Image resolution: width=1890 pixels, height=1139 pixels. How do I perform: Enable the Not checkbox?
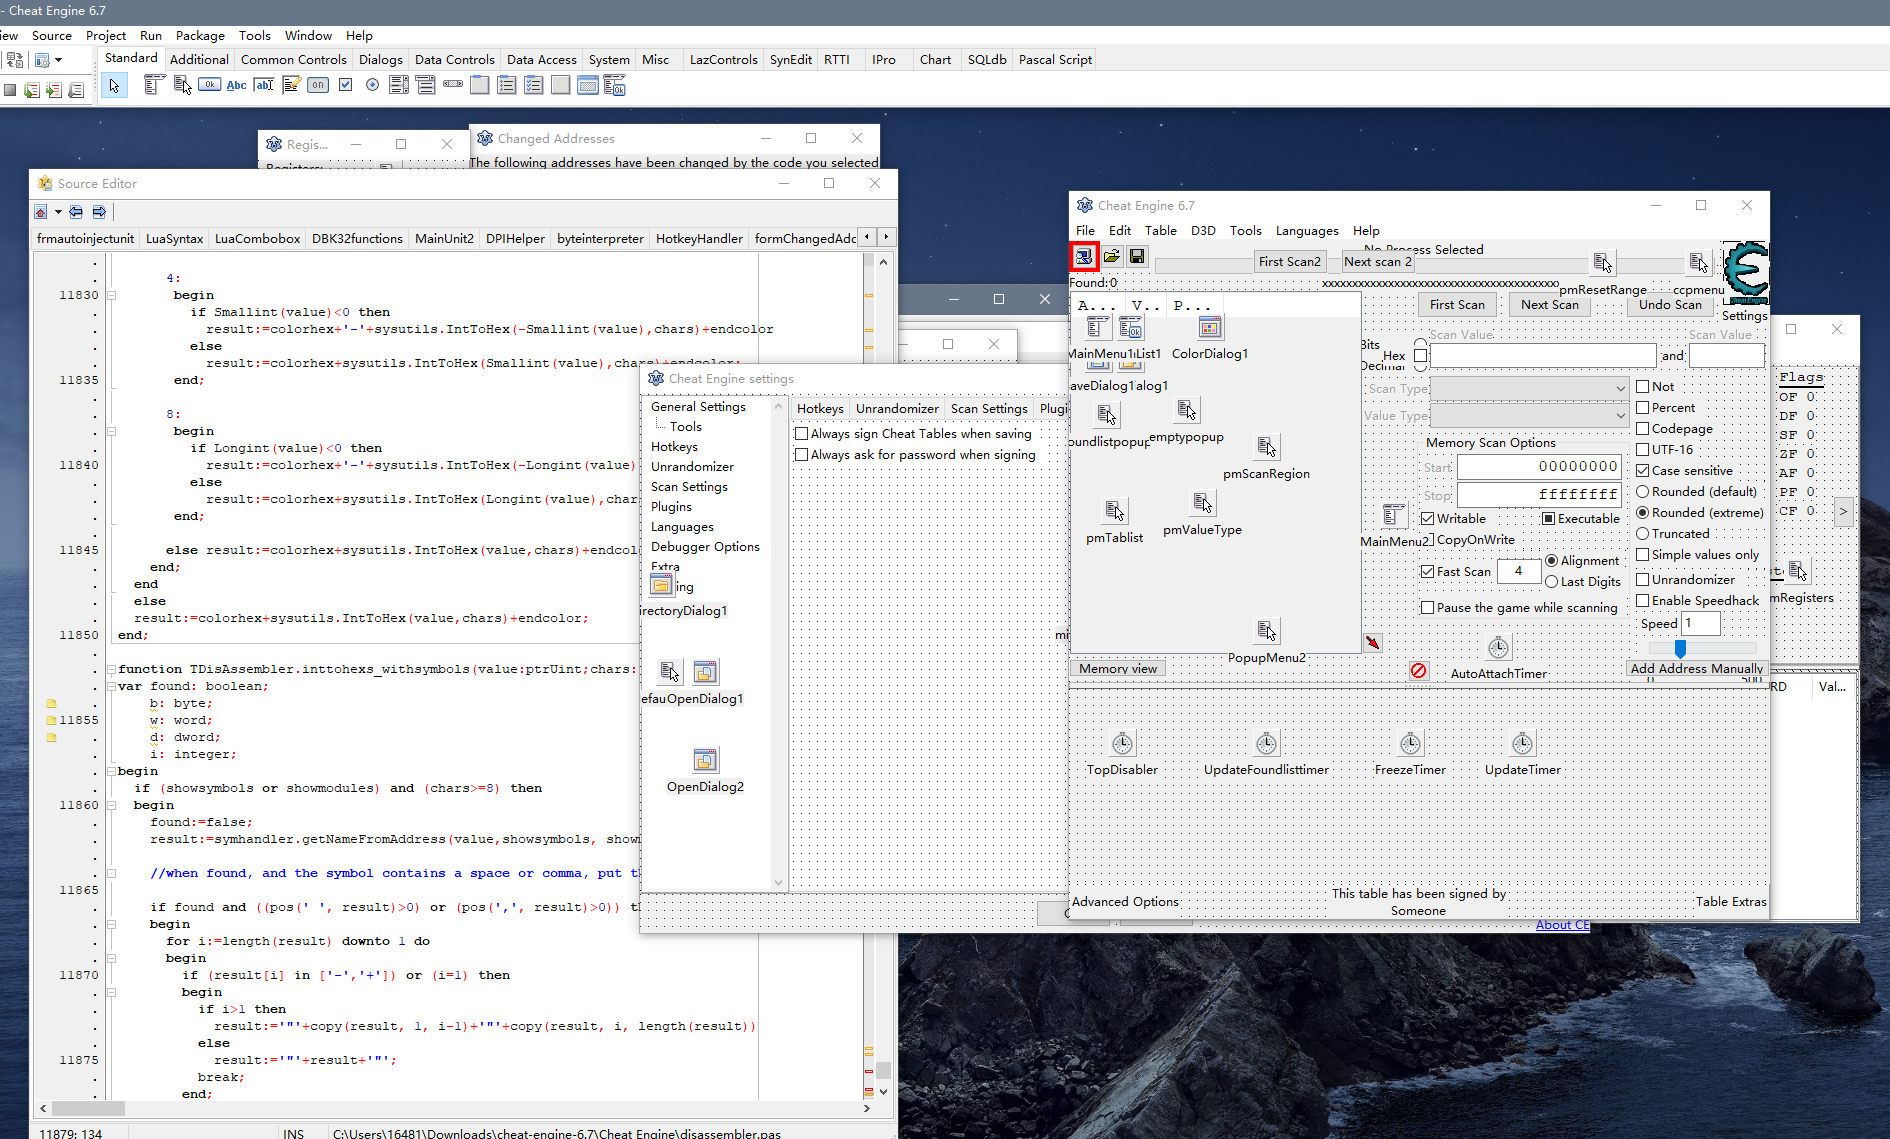pyautogui.click(x=1643, y=387)
